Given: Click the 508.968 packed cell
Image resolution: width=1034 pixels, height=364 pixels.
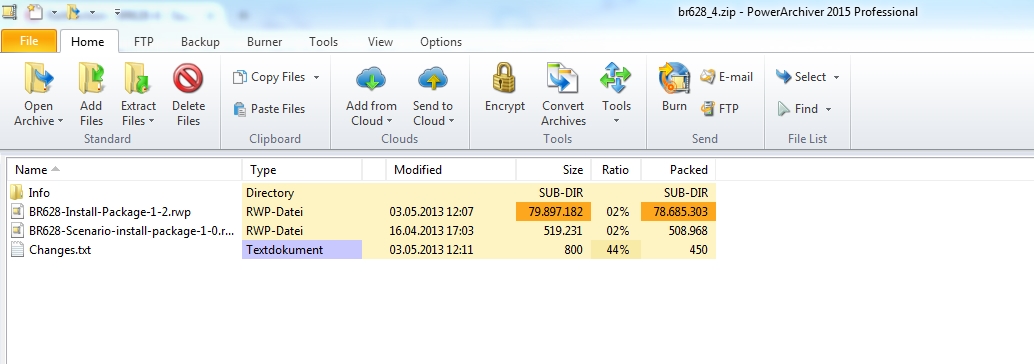Looking at the screenshot, I should [x=678, y=231].
